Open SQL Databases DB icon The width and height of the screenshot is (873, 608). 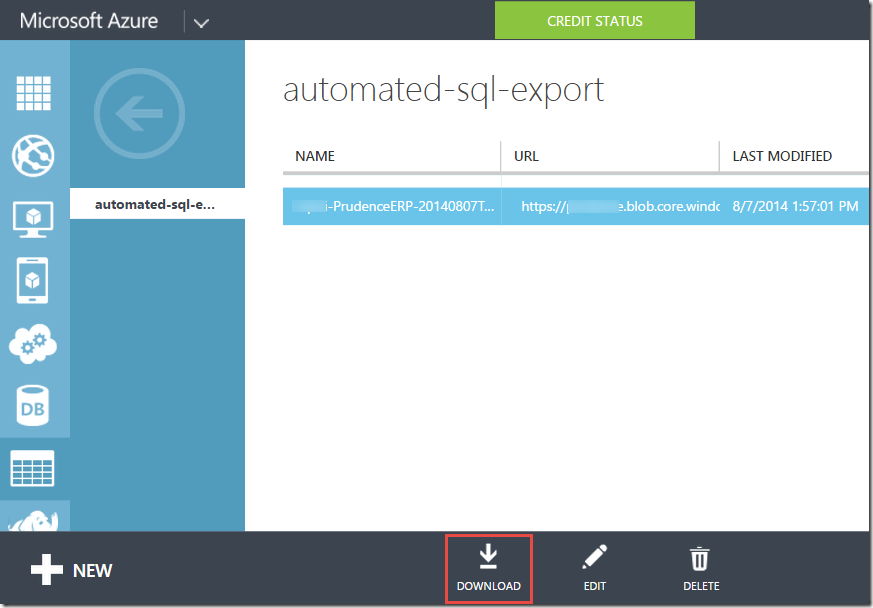(x=32, y=405)
